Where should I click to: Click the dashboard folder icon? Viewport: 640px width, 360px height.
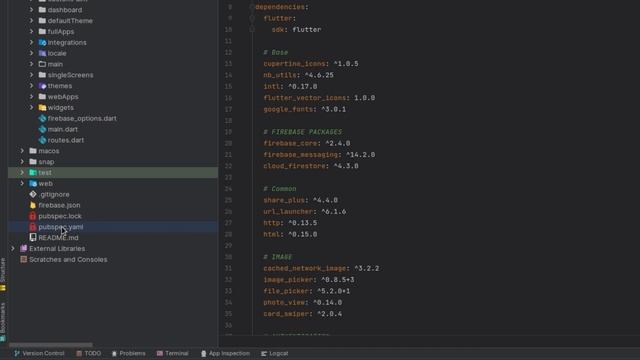click(42, 9)
